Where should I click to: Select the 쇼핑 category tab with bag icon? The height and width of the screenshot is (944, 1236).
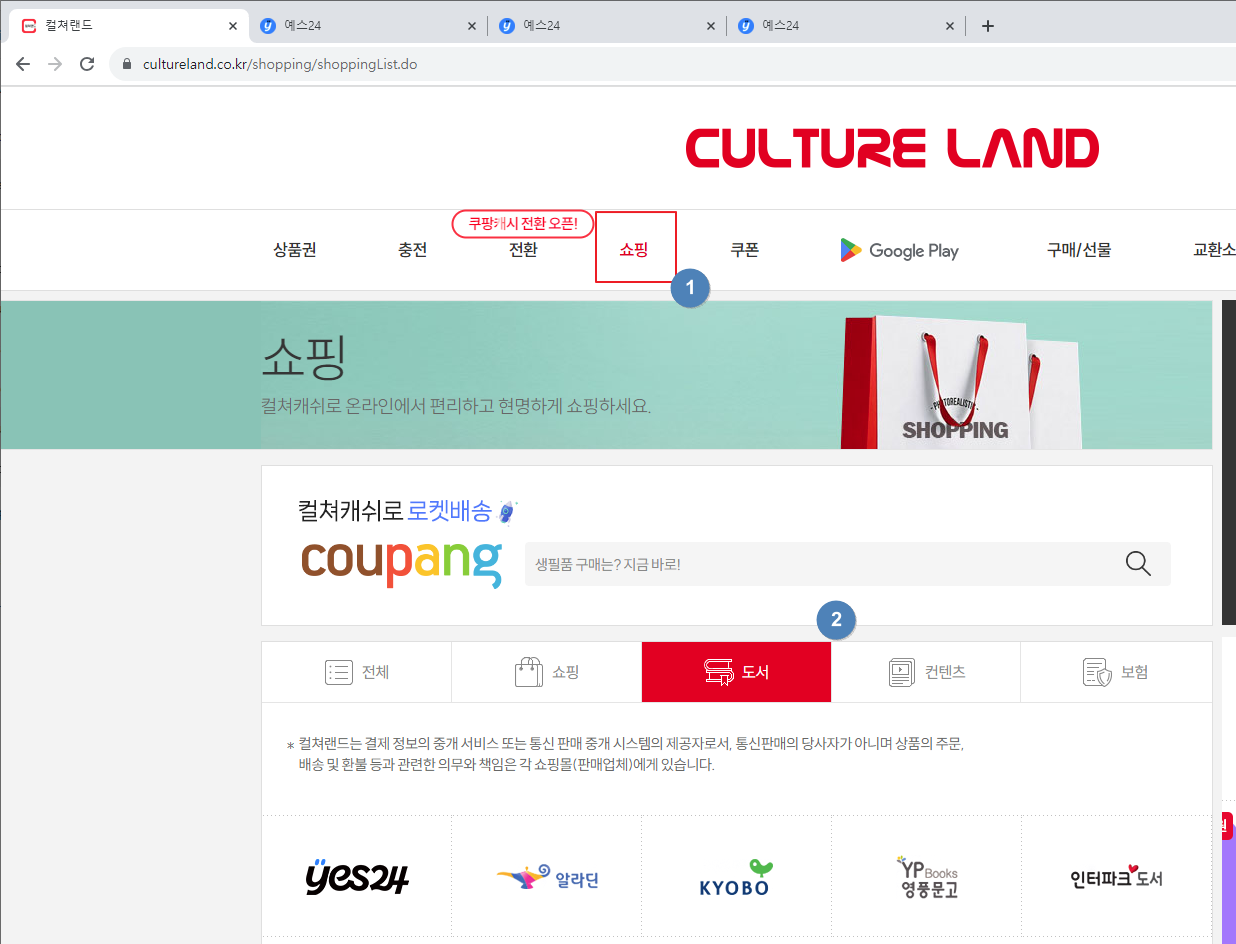547,672
